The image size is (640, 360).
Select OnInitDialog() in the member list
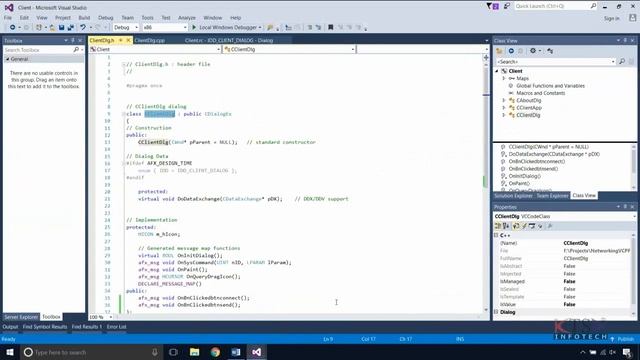tap(524, 176)
